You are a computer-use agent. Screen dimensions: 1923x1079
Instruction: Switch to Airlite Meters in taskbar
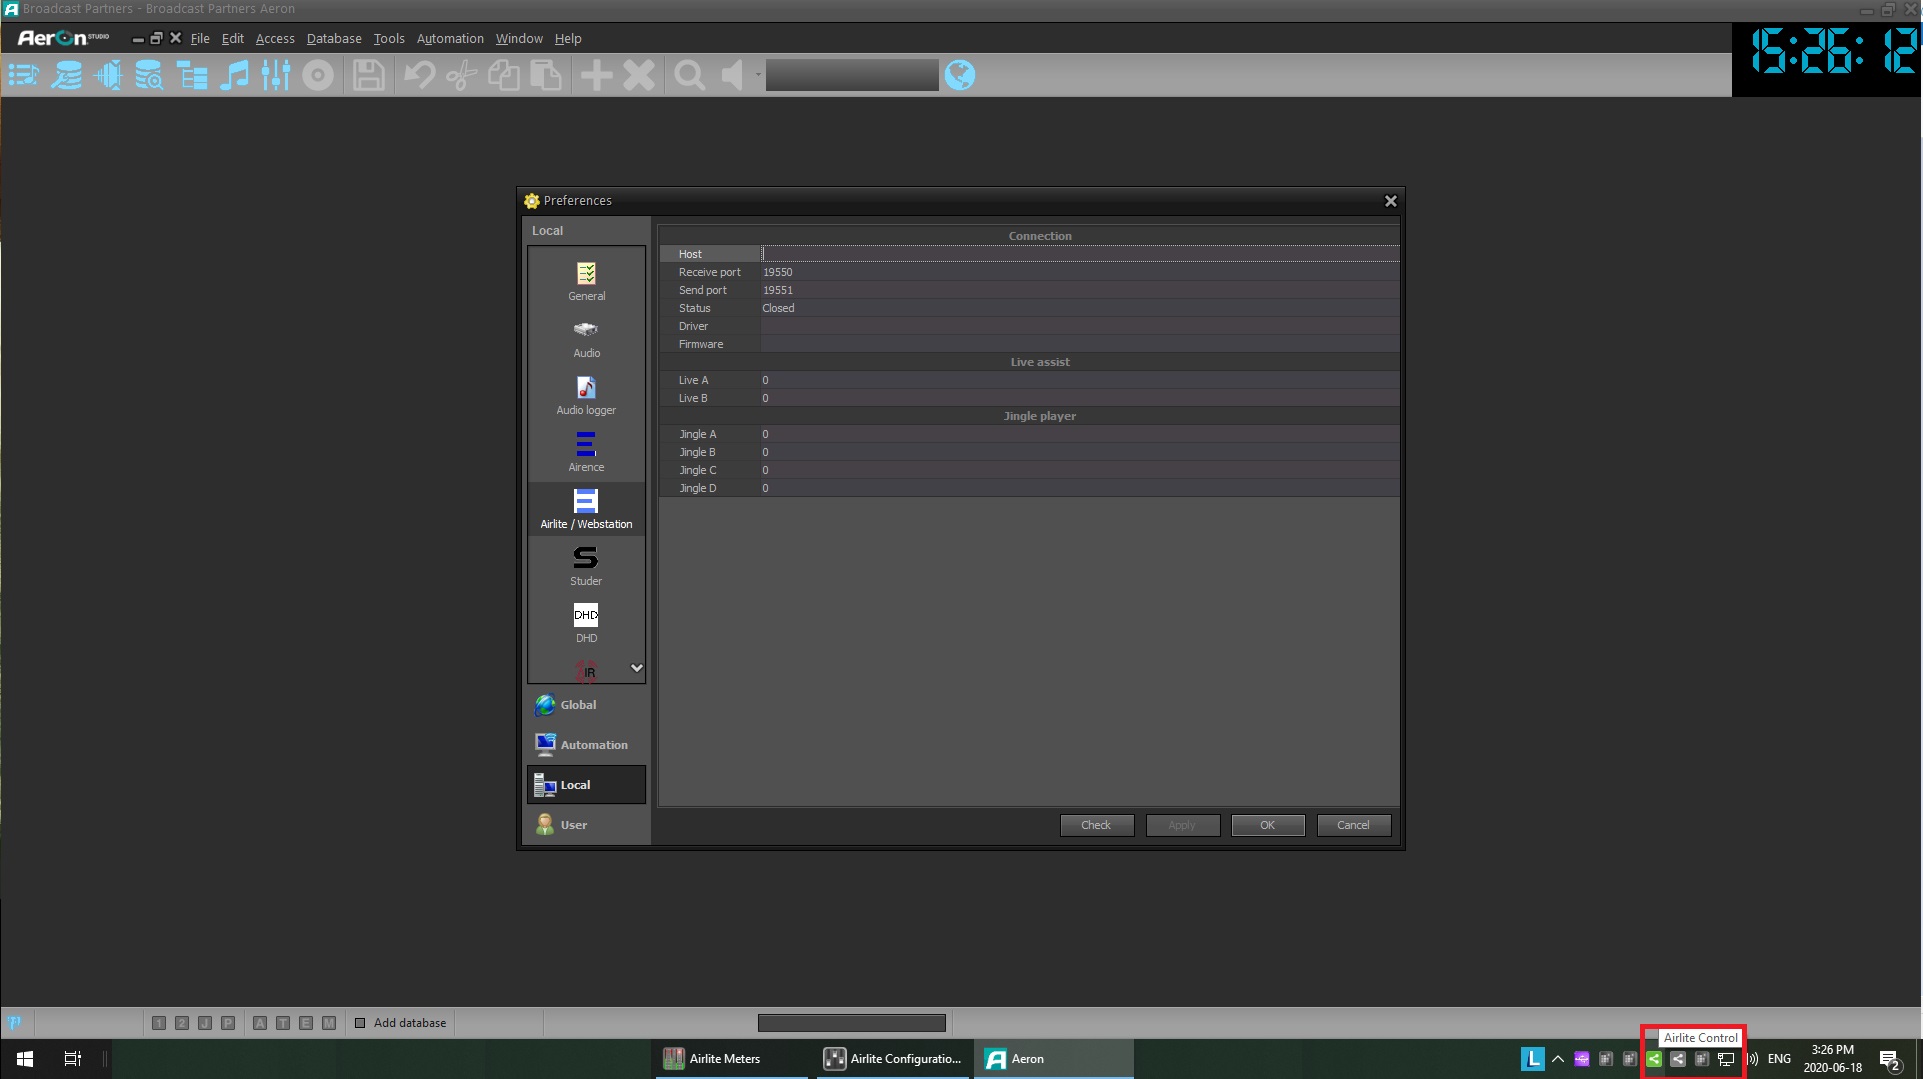pos(725,1059)
